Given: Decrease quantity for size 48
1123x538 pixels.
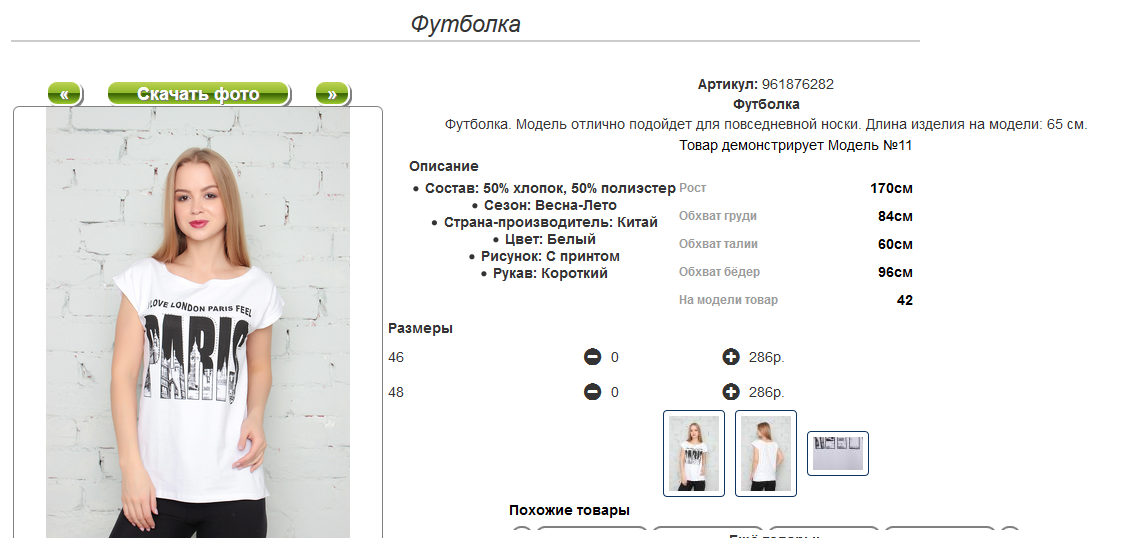Looking at the screenshot, I should pyautogui.click(x=592, y=392).
